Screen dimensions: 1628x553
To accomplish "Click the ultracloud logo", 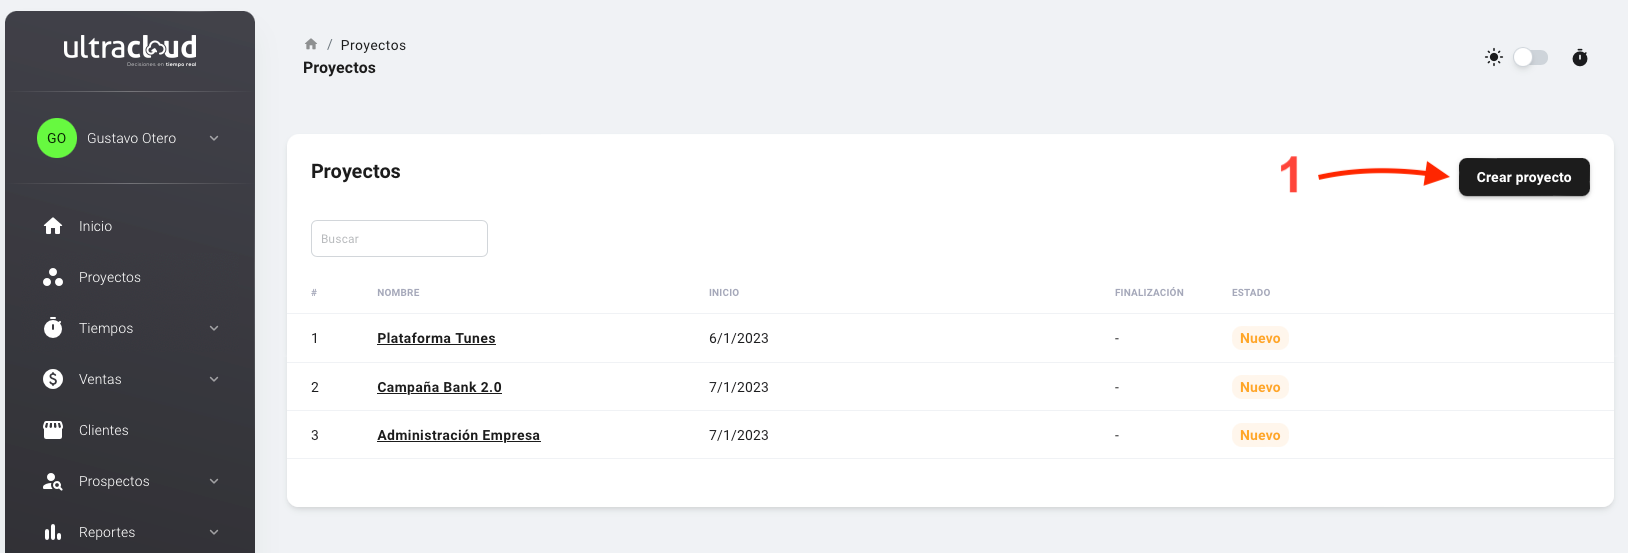I will [x=130, y=49].
